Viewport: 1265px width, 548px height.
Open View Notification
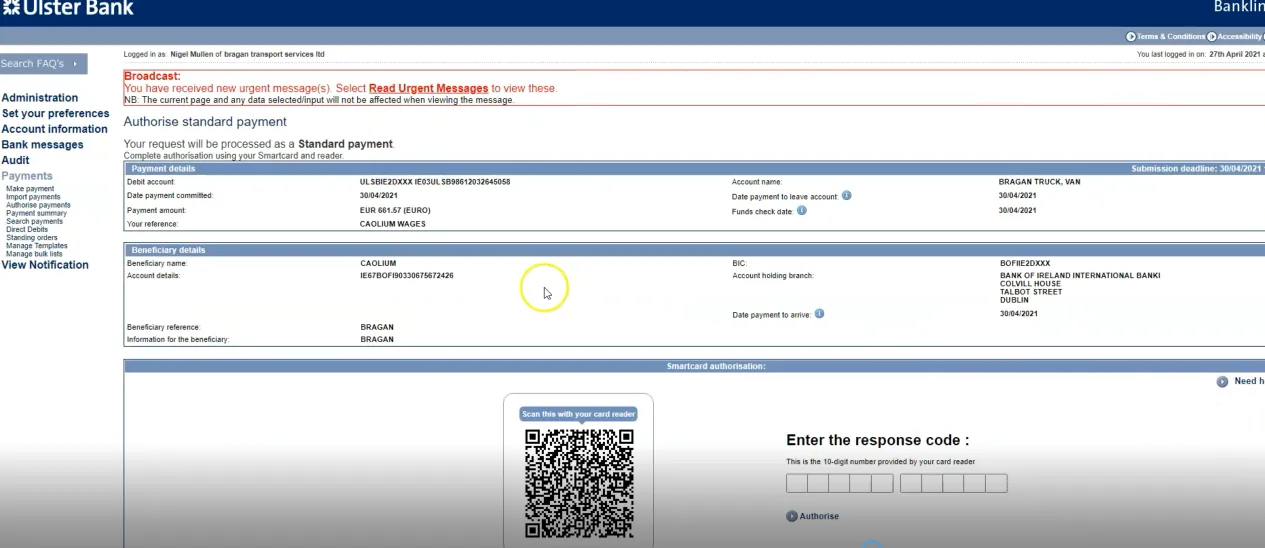45,265
